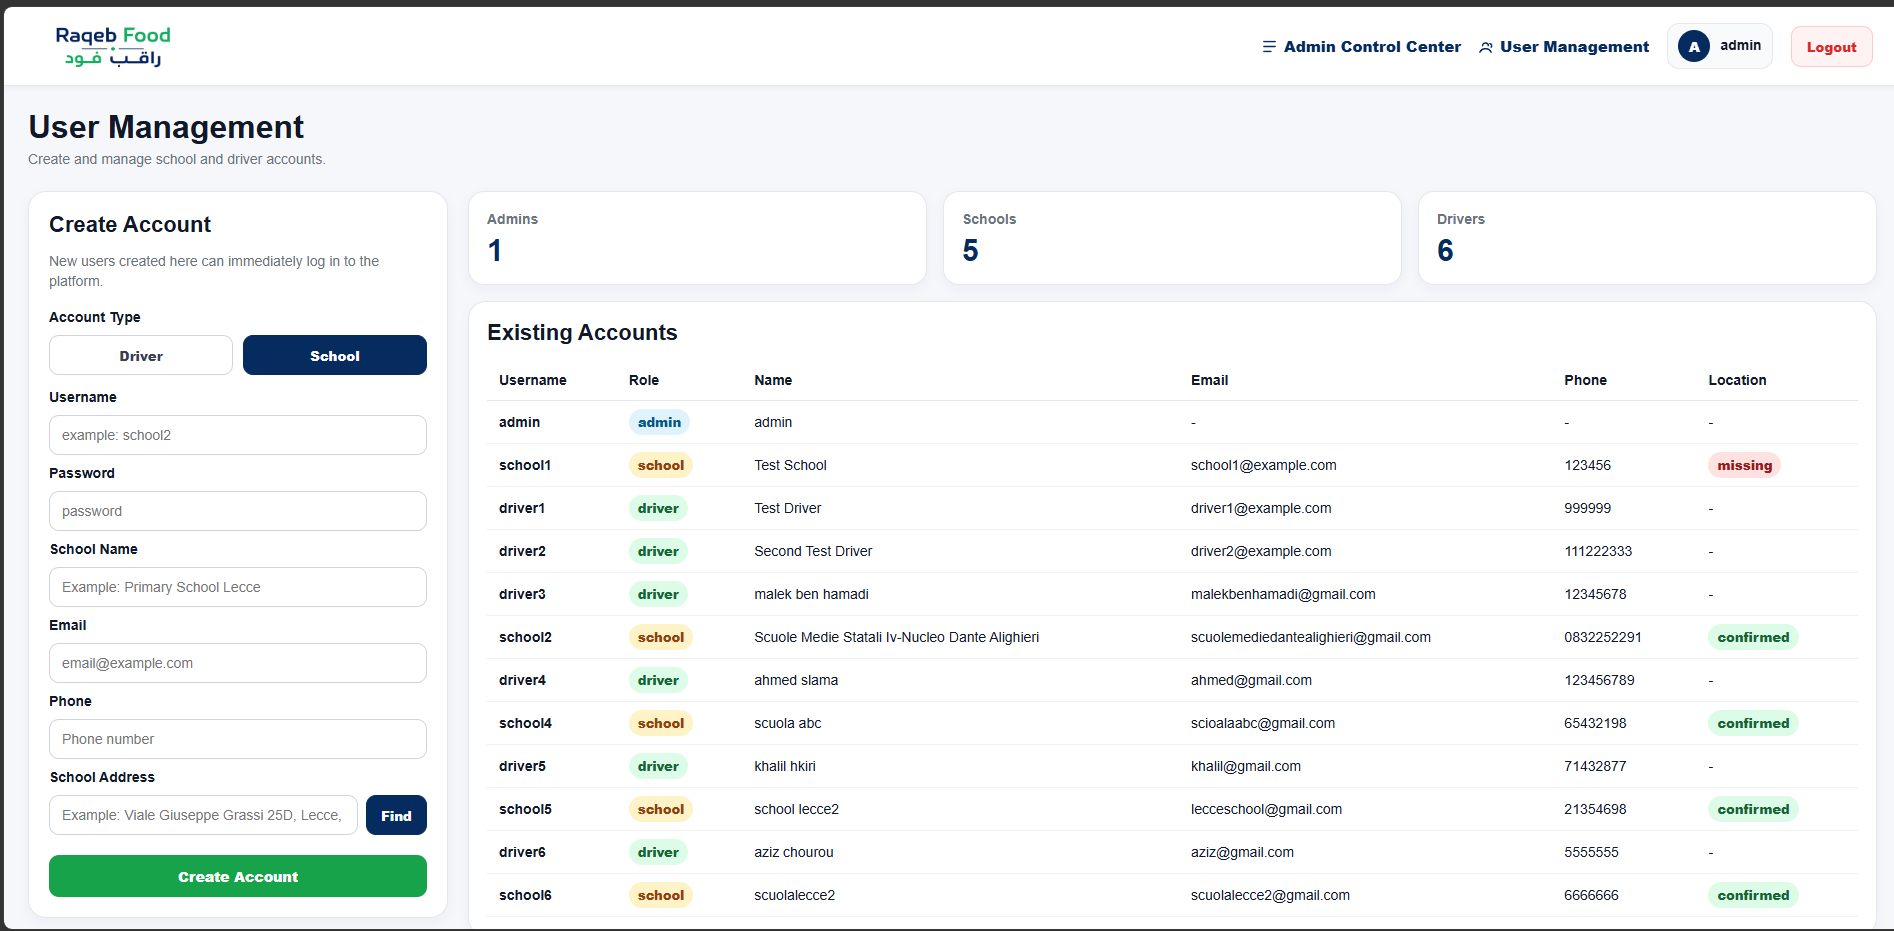Click email driver2@example.com
The height and width of the screenshot is (931, 1894).
[x=1261, y=551]
